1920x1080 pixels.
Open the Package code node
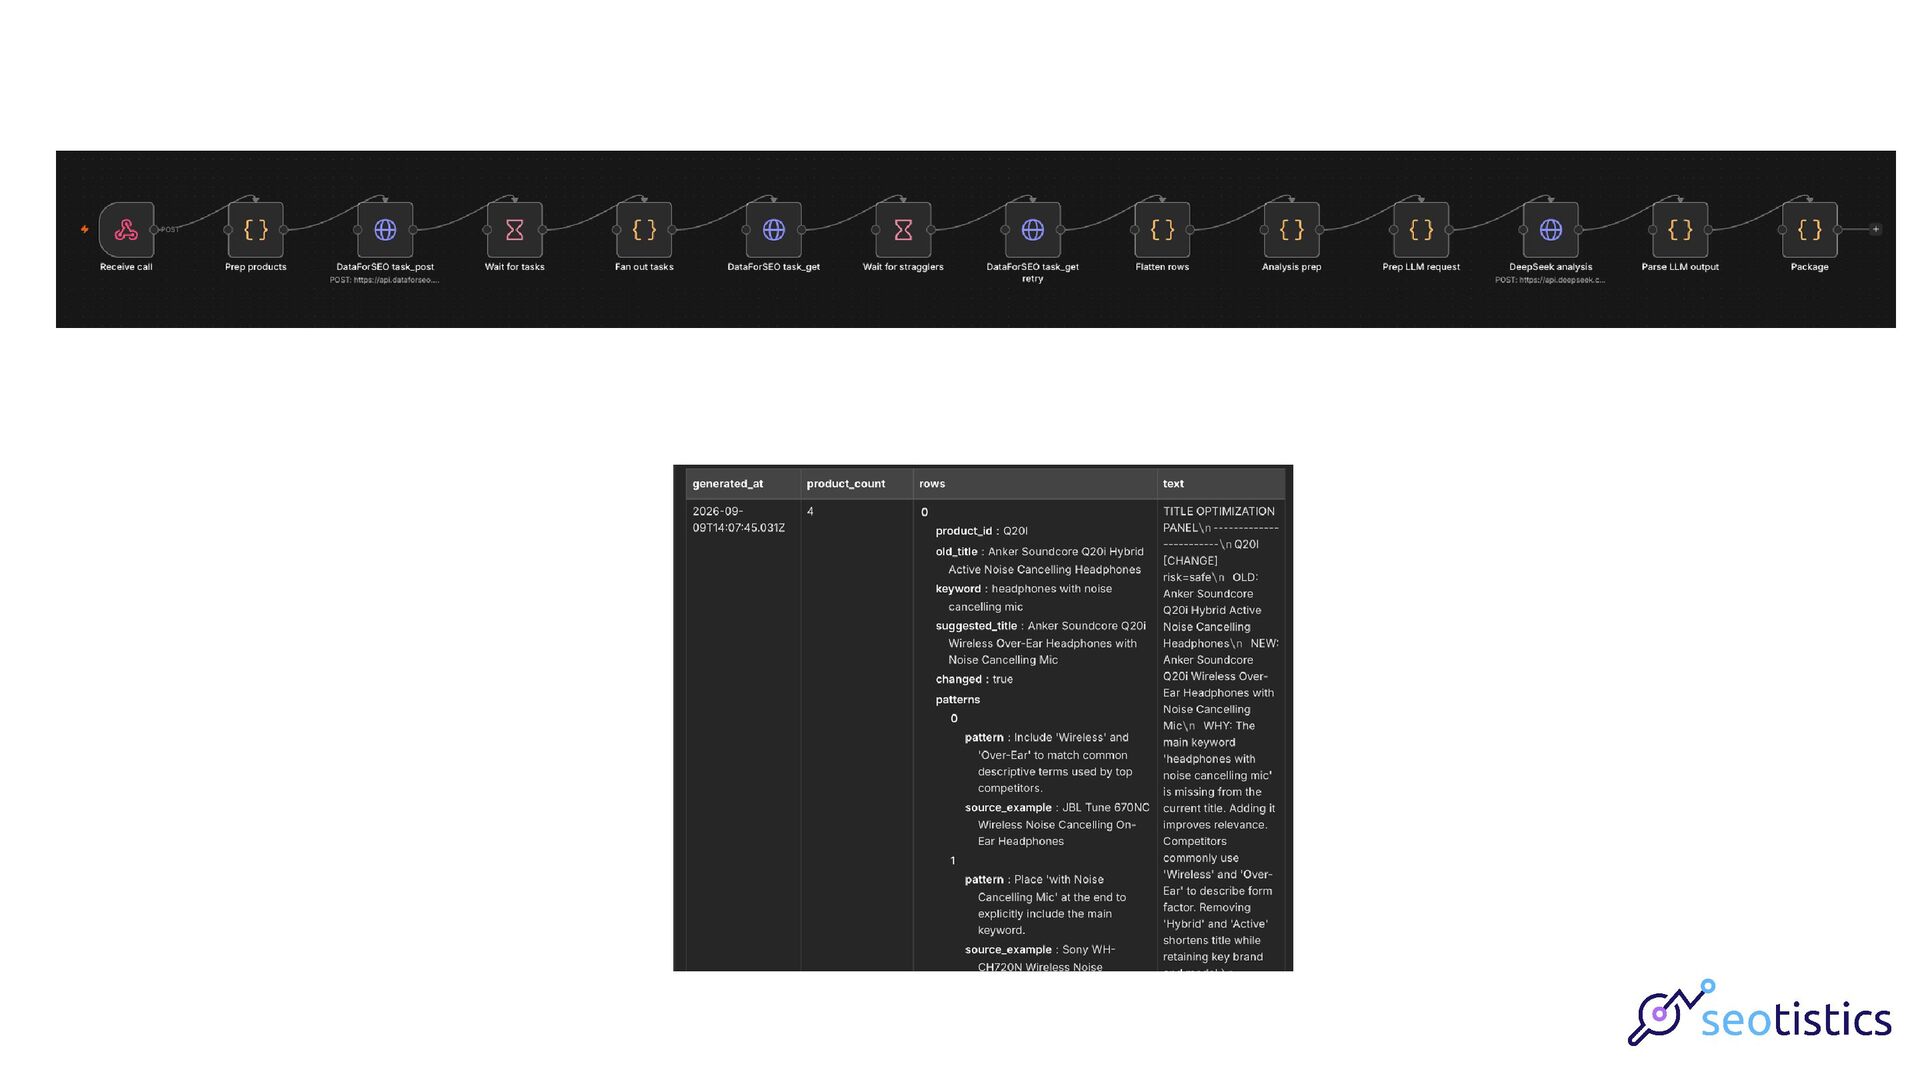pos(1810,230)
